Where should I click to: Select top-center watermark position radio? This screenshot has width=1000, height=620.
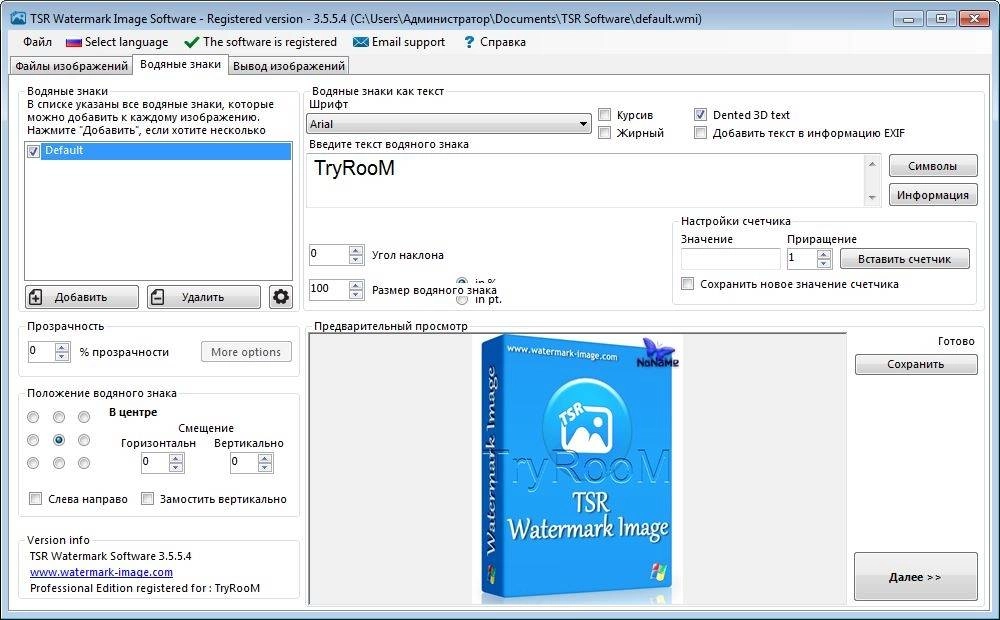(x=59, y=417)
